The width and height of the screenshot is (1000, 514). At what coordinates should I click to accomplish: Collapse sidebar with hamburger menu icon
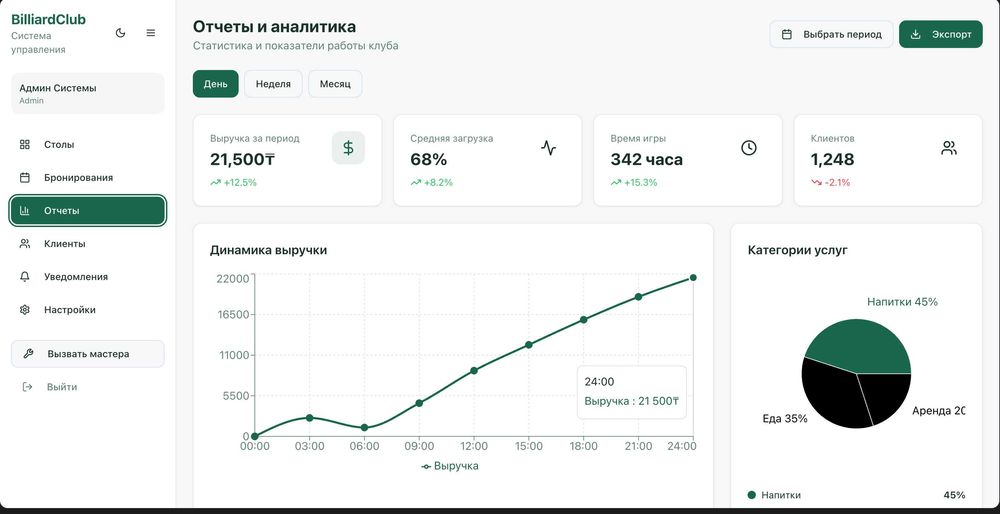point(151,33)
